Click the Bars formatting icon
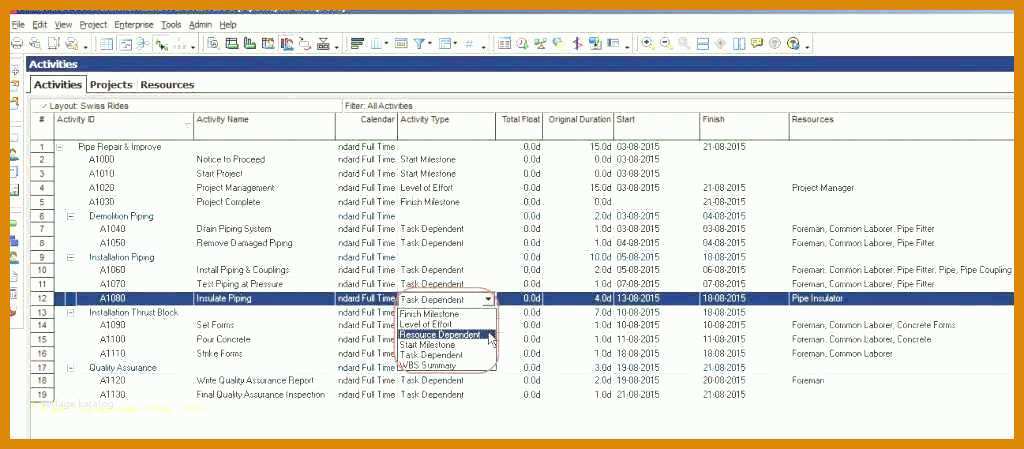This screenshot has width=1024, height=449. (x=357, y=44)
